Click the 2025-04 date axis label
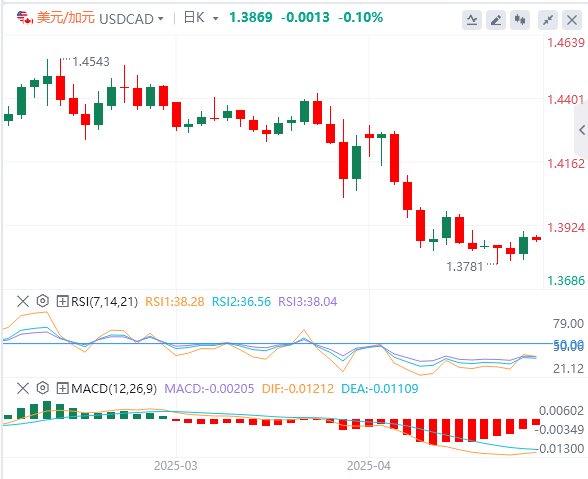 pyautogui.click(x=369, y=466)
